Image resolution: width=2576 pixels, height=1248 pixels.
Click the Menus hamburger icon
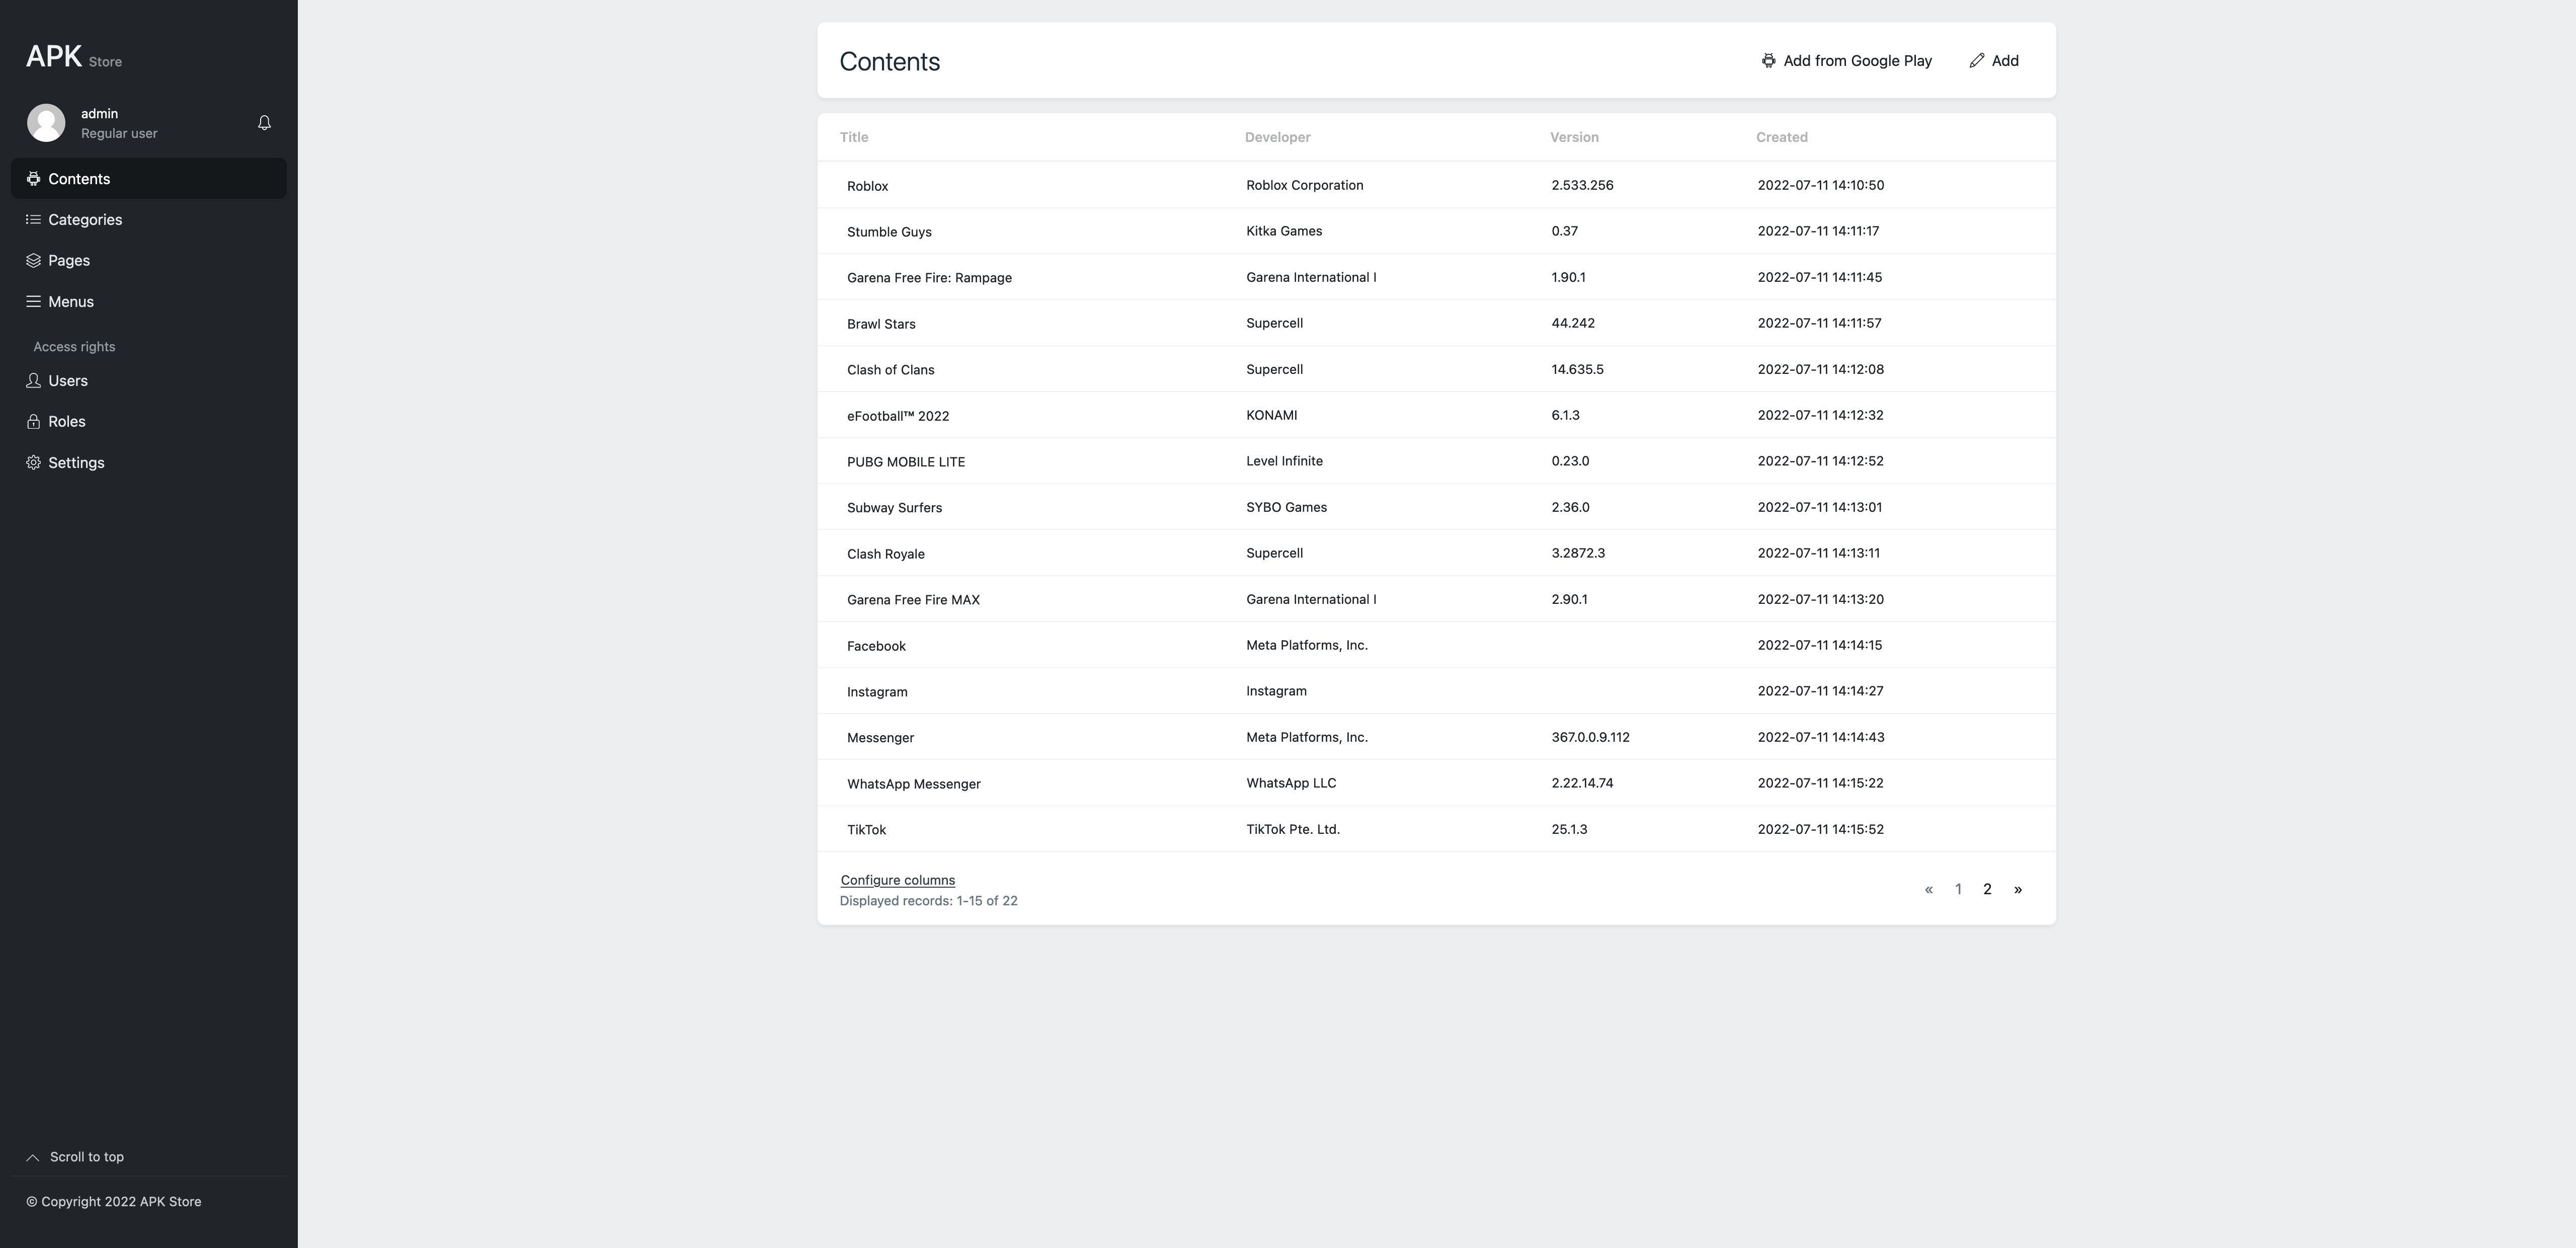coord(33,302)
